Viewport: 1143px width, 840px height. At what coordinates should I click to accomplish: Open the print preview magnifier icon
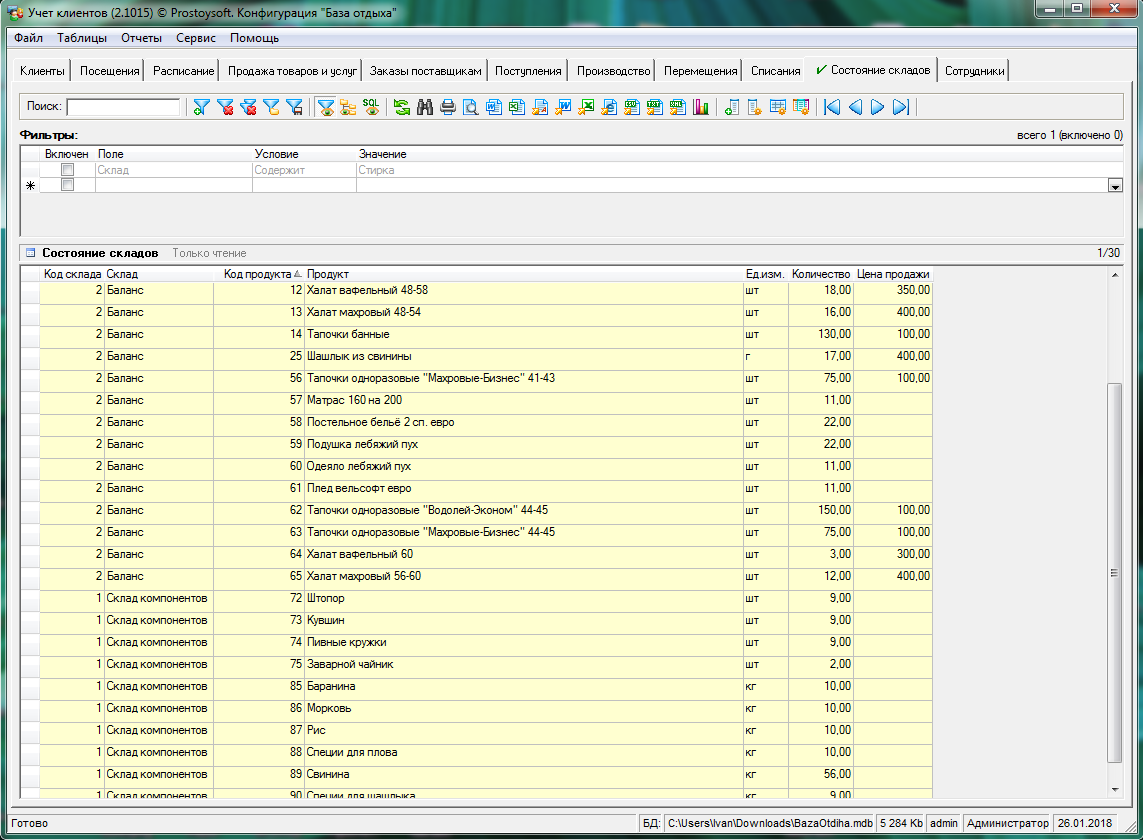point(469,107)
